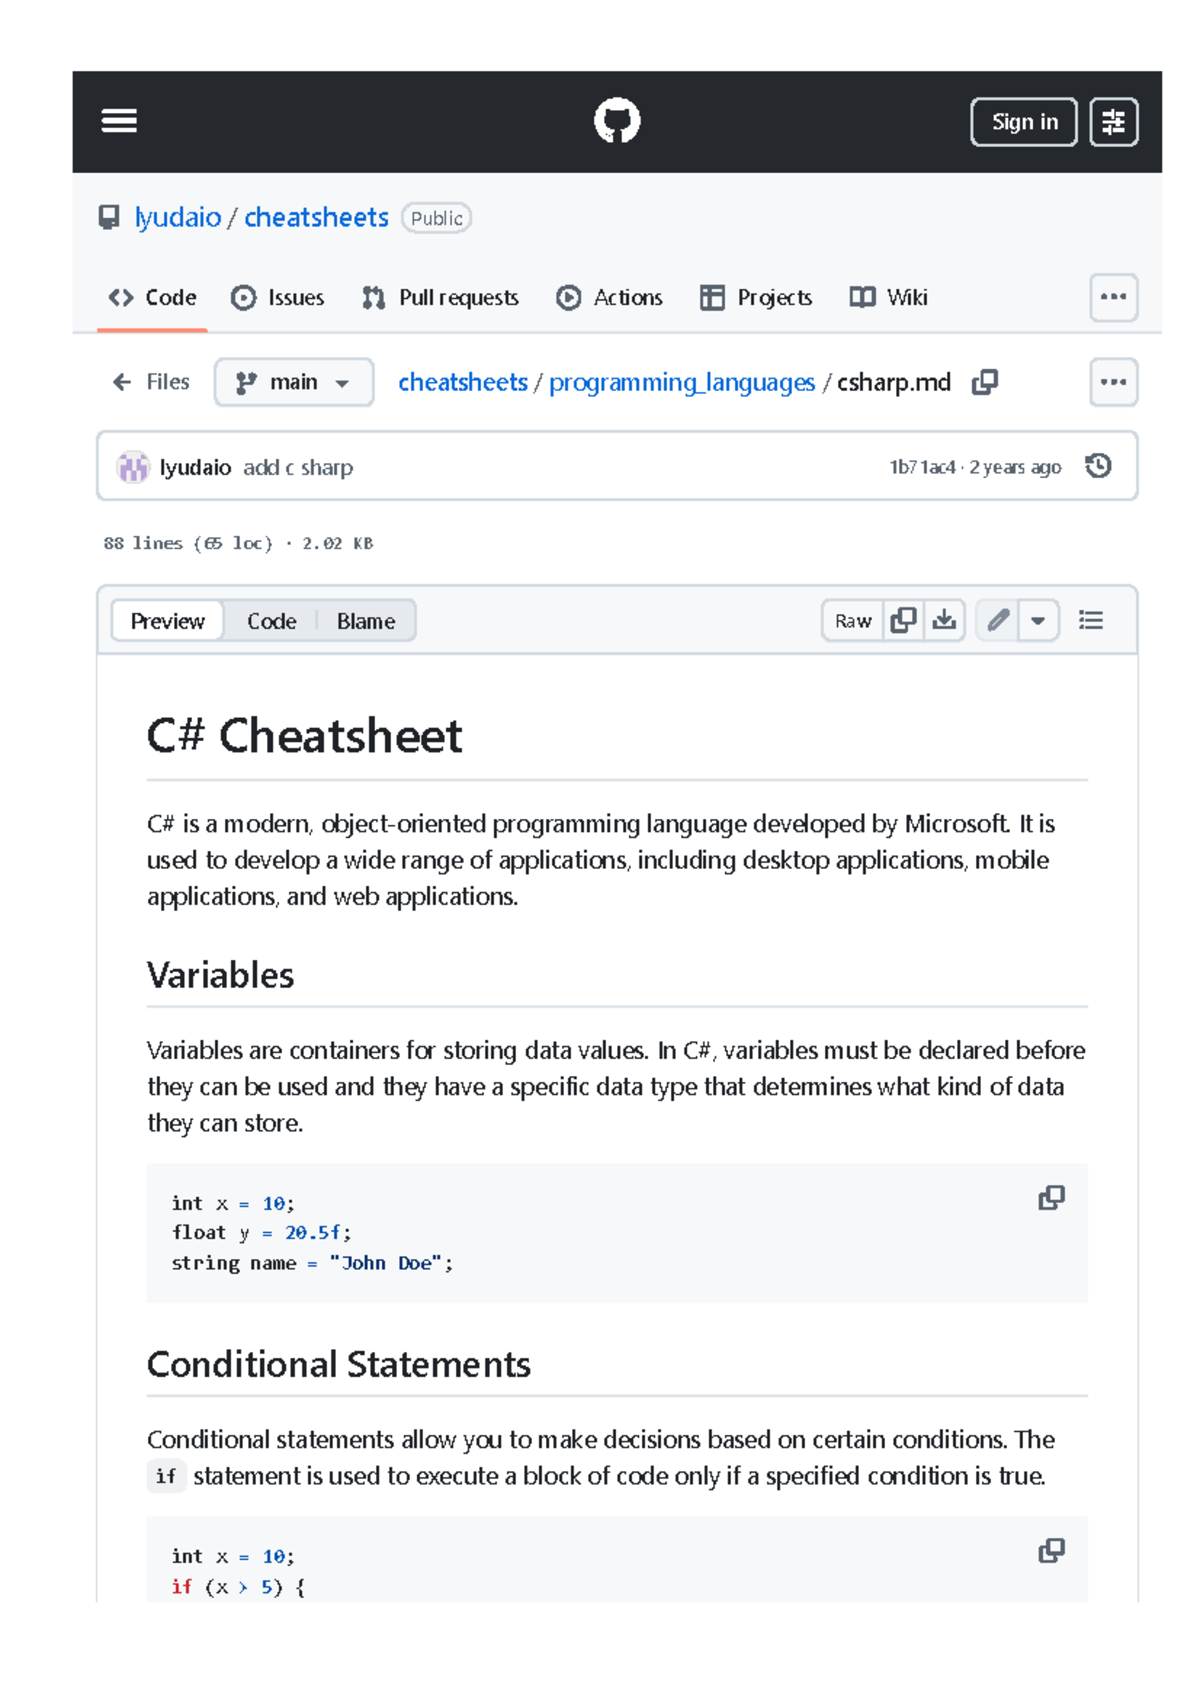Open the hamburger navigation menu
This screenshot has height=1698, width=1200.
[x=119, y=120]
